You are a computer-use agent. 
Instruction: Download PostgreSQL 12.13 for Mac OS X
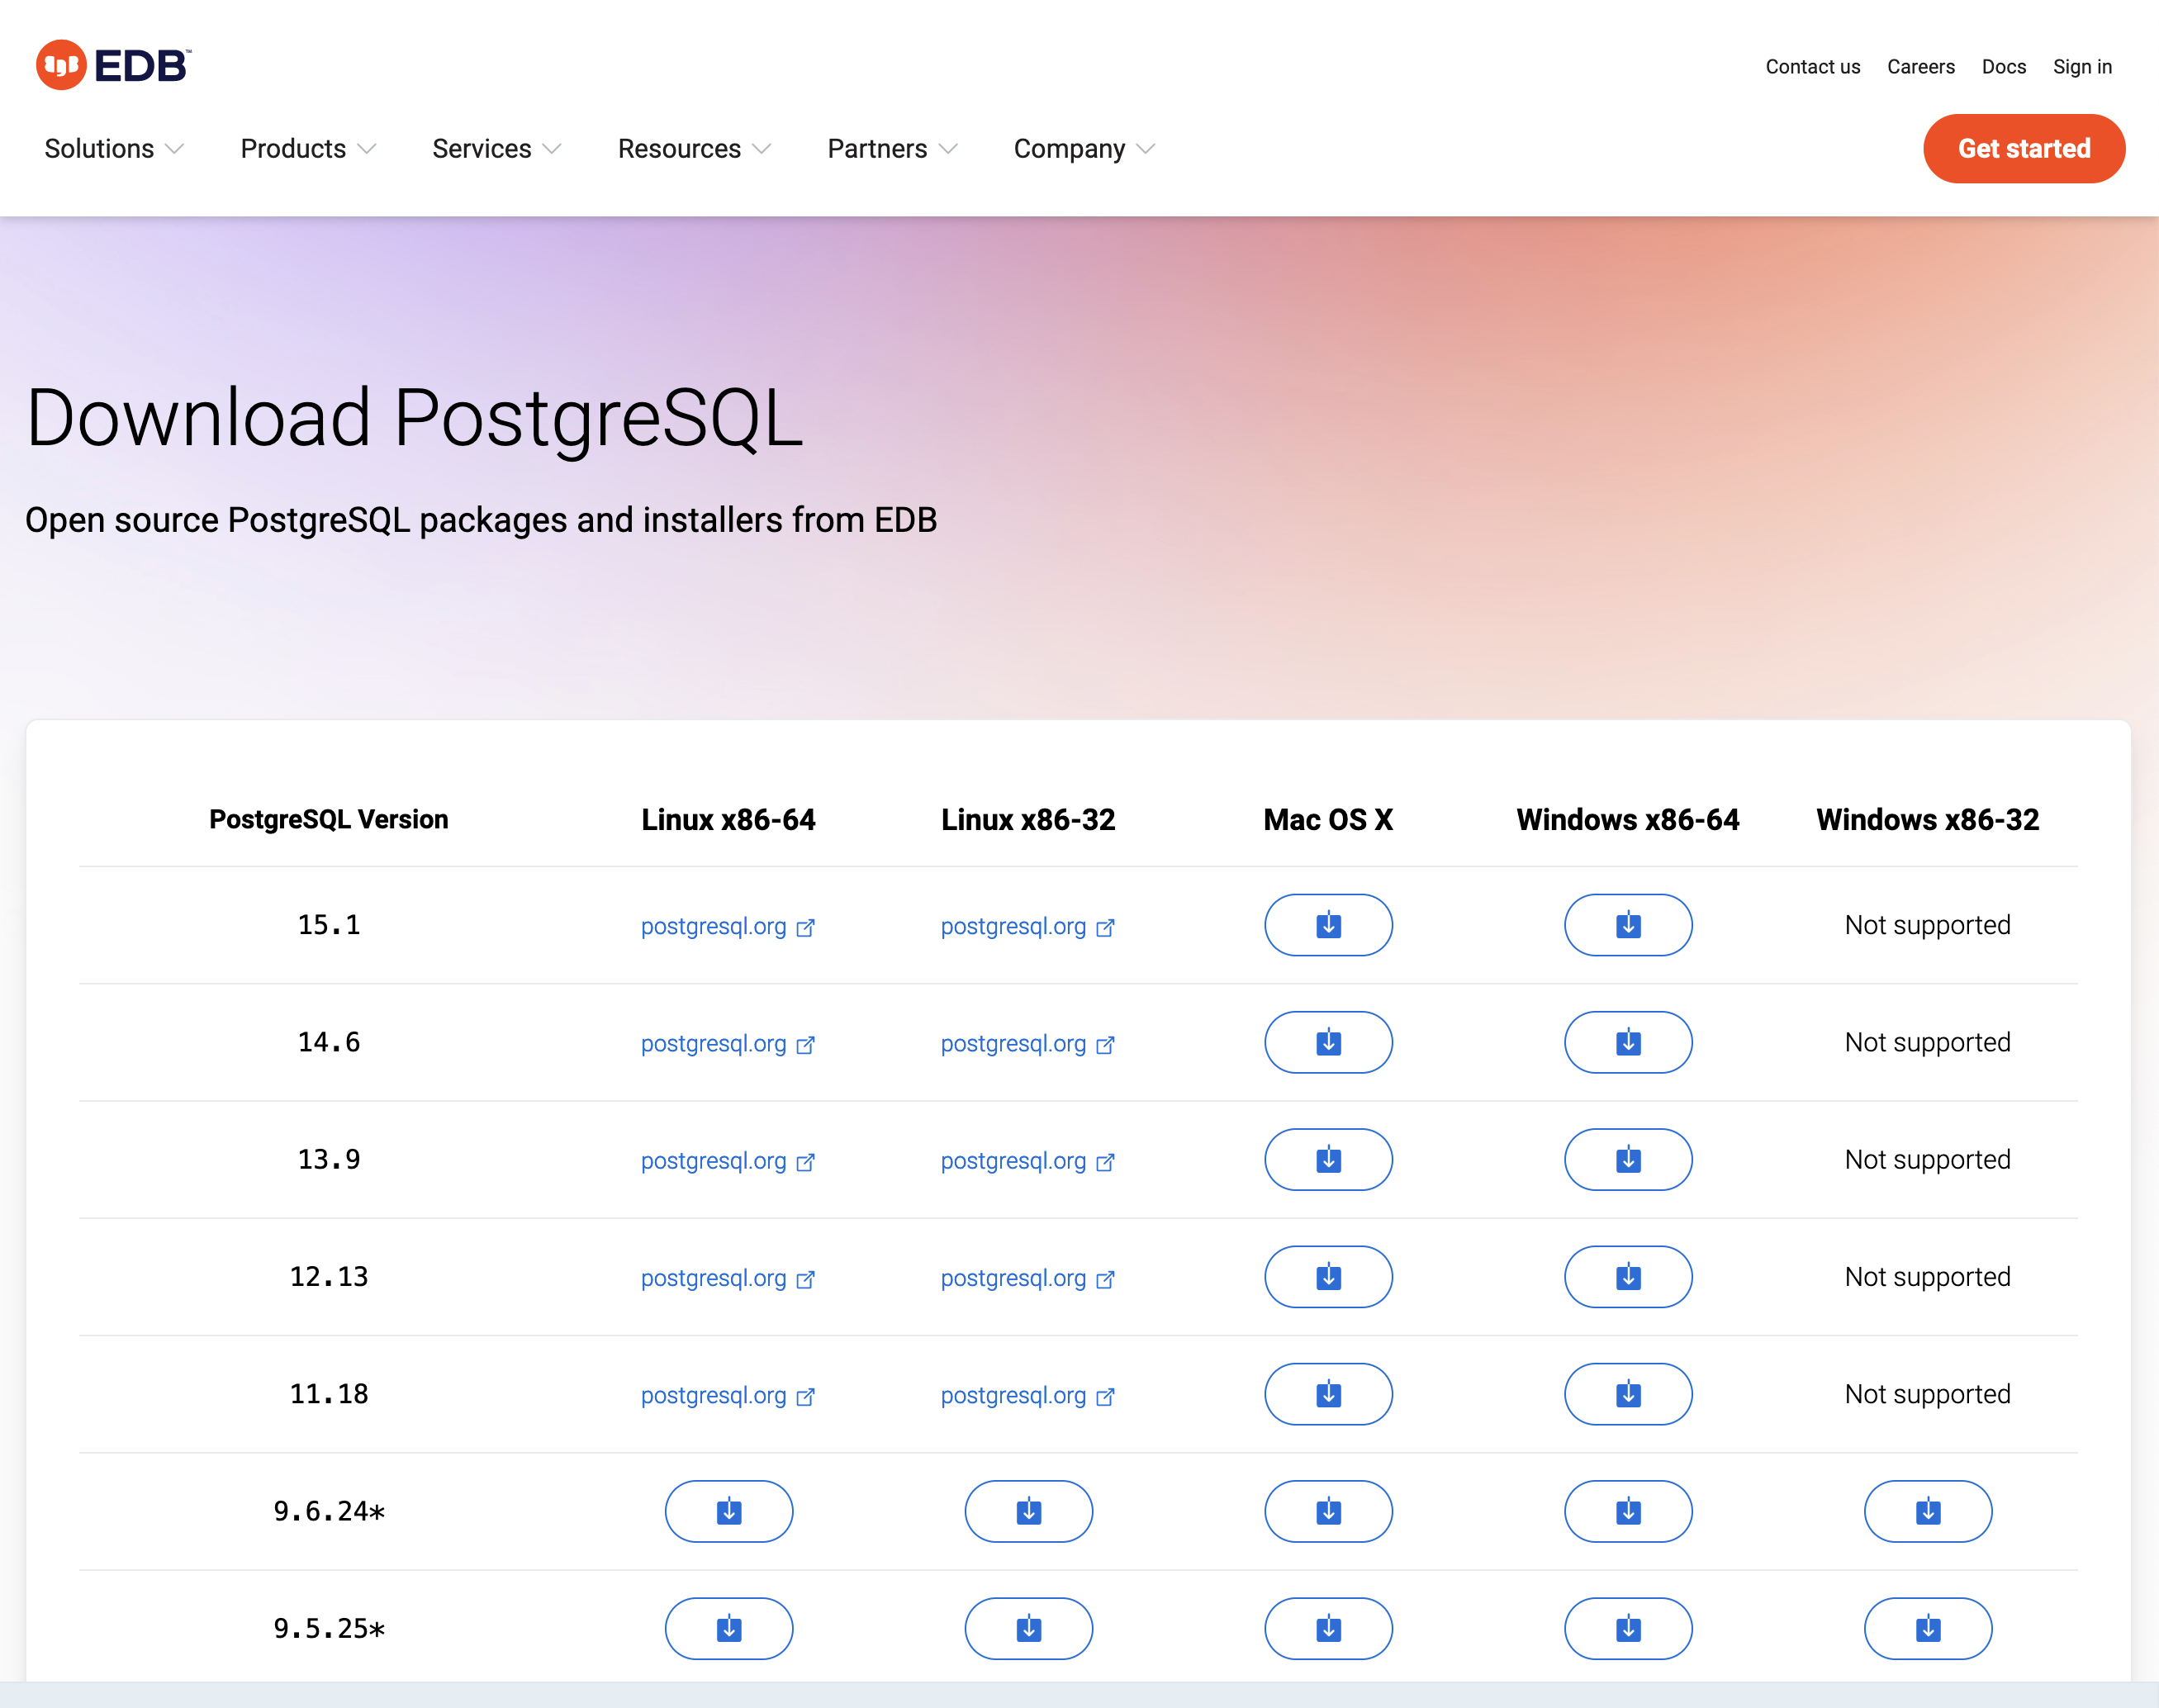click(x=1328, y=1277)
